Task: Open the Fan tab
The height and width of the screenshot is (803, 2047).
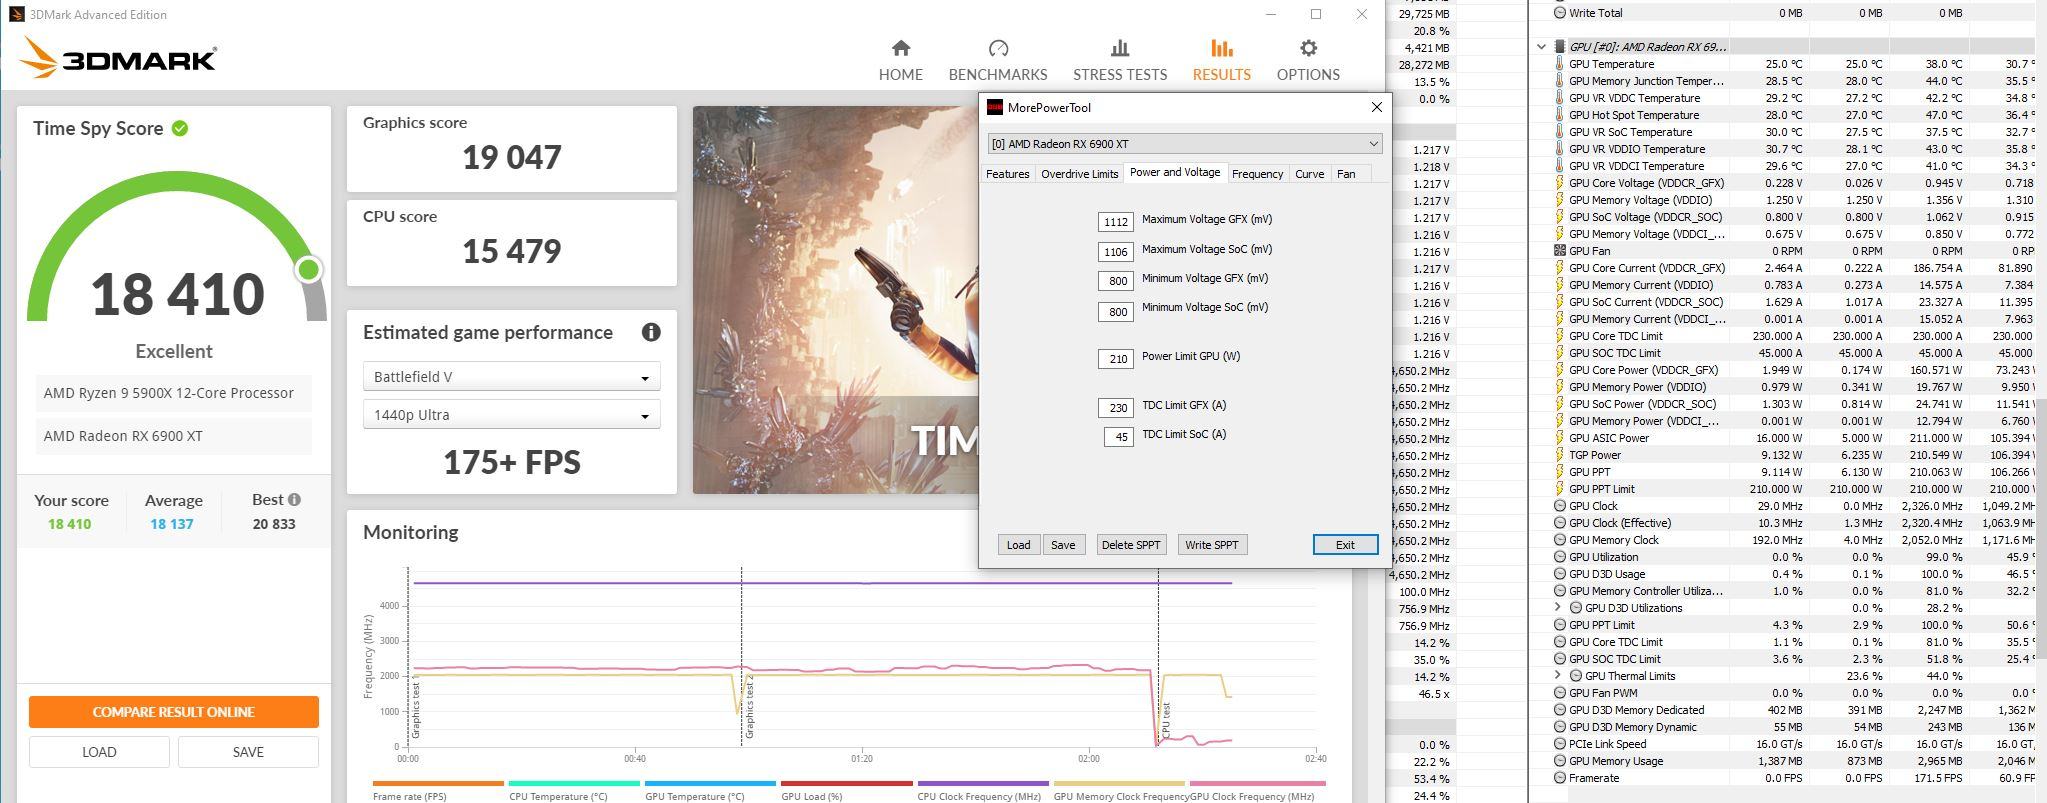Action: (1346, 174)
